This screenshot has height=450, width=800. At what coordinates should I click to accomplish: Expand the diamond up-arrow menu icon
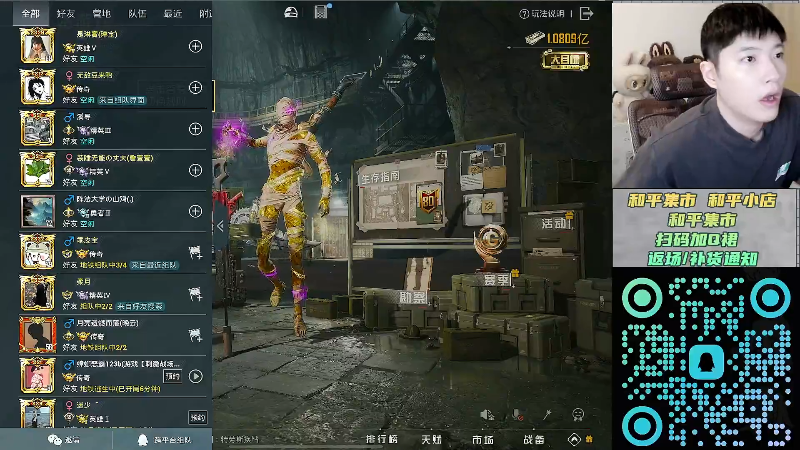pyautogui.click(x=574, y=439)
